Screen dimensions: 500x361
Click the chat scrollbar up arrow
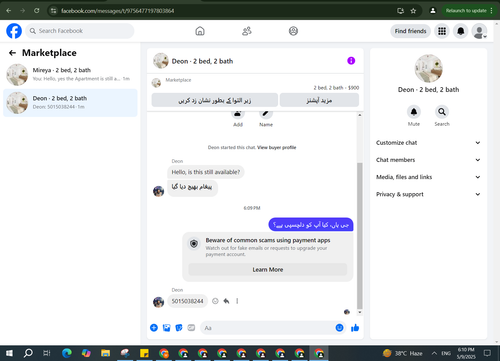pos(360,115)
